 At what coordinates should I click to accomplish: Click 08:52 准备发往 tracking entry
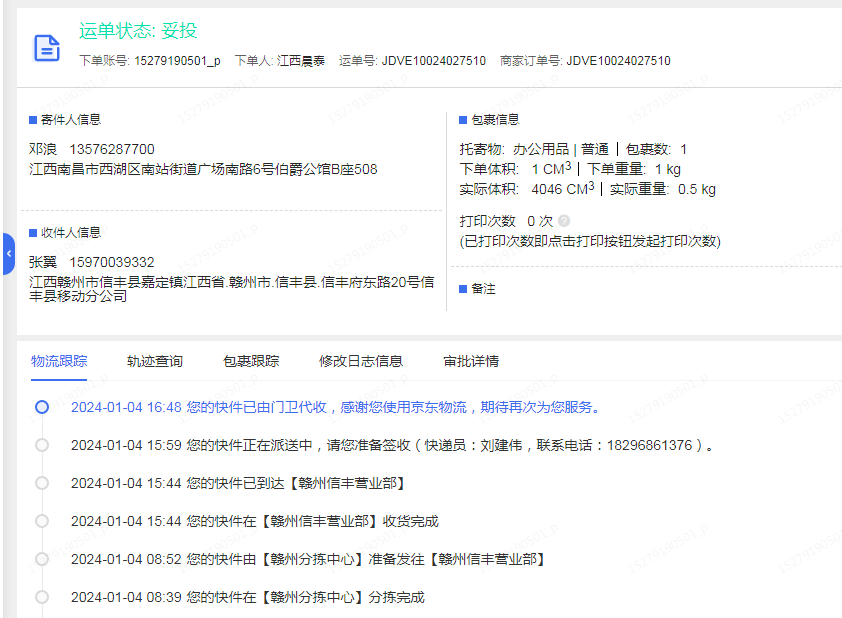click(x=309, y=559)
